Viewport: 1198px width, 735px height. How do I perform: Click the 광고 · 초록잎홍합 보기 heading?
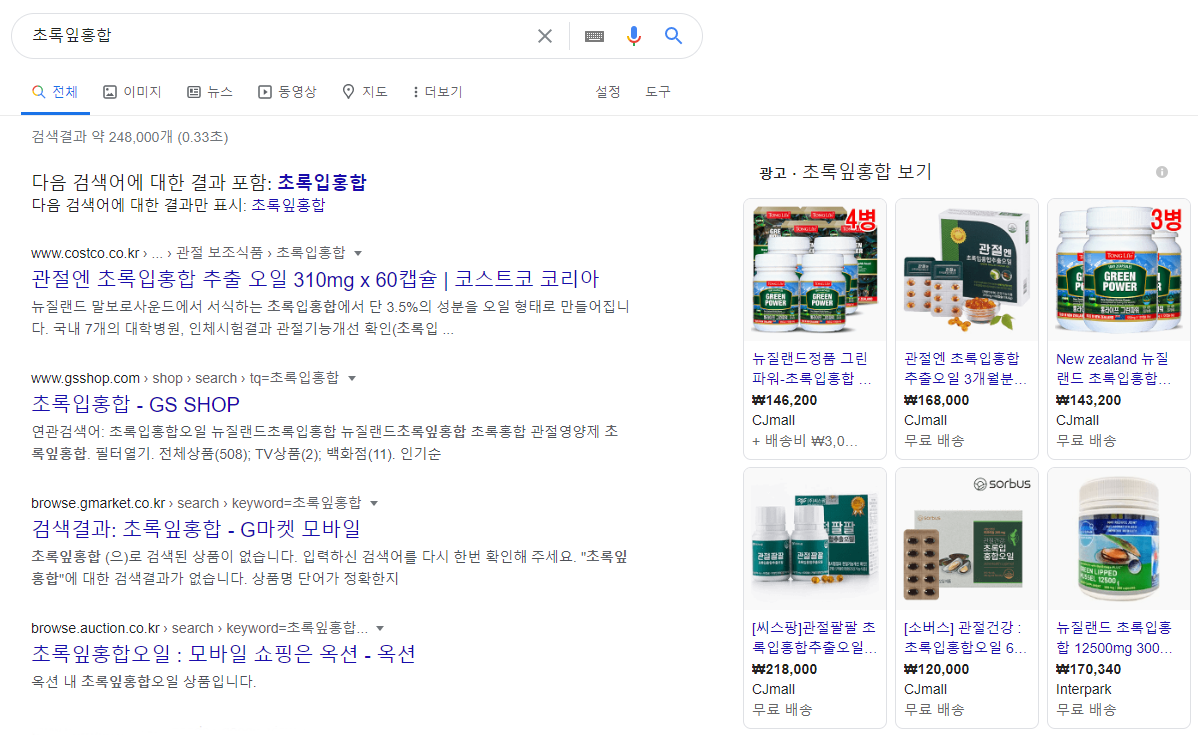pyautogui.click(x=845, y=172)
